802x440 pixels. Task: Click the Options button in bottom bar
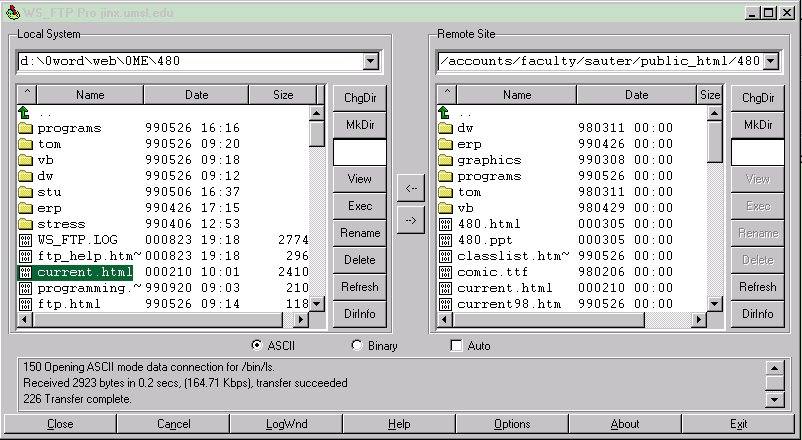click(512, 424)
